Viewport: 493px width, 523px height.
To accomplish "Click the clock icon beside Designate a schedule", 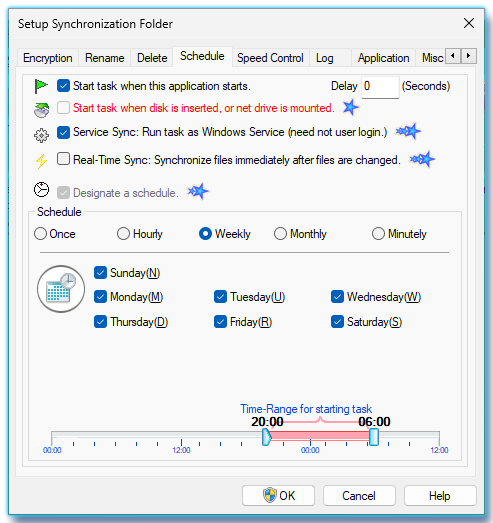I will pos(42,190).
